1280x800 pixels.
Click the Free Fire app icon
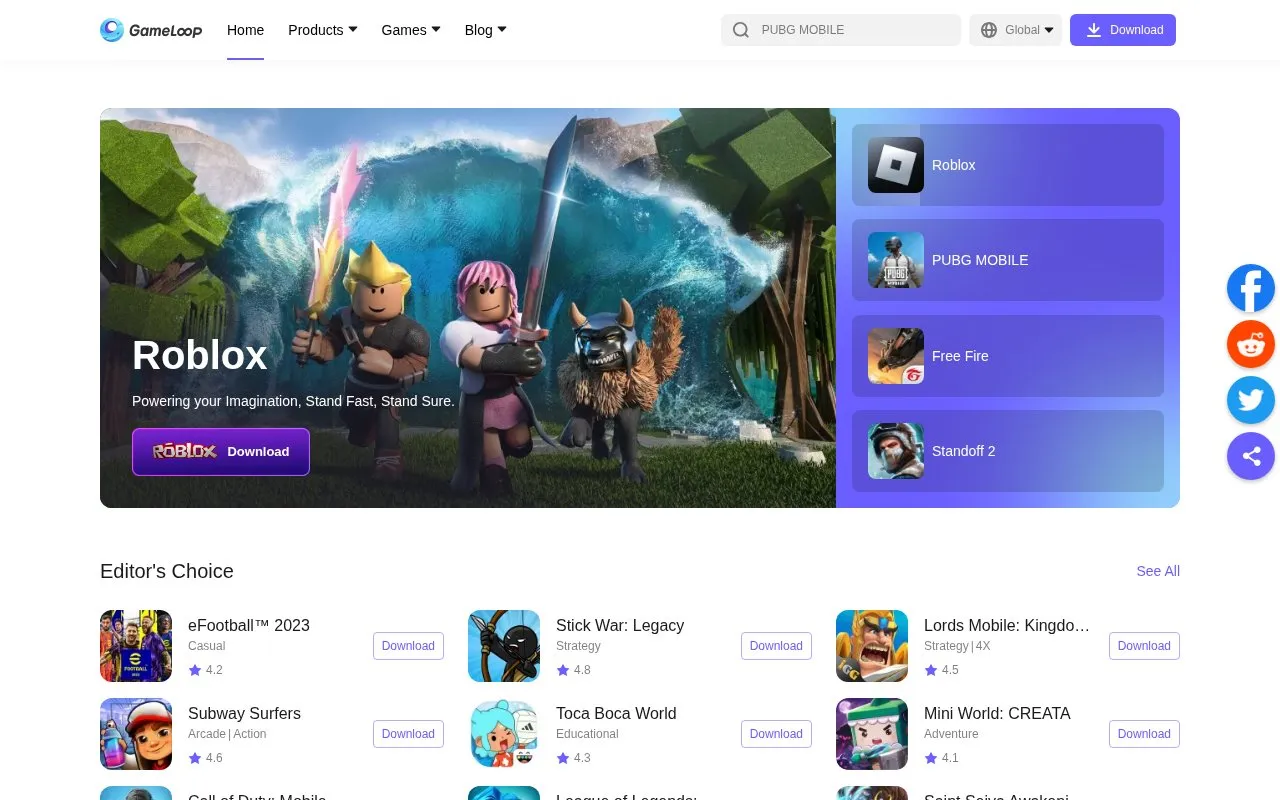pyautogui.click(x=896, y=356)
